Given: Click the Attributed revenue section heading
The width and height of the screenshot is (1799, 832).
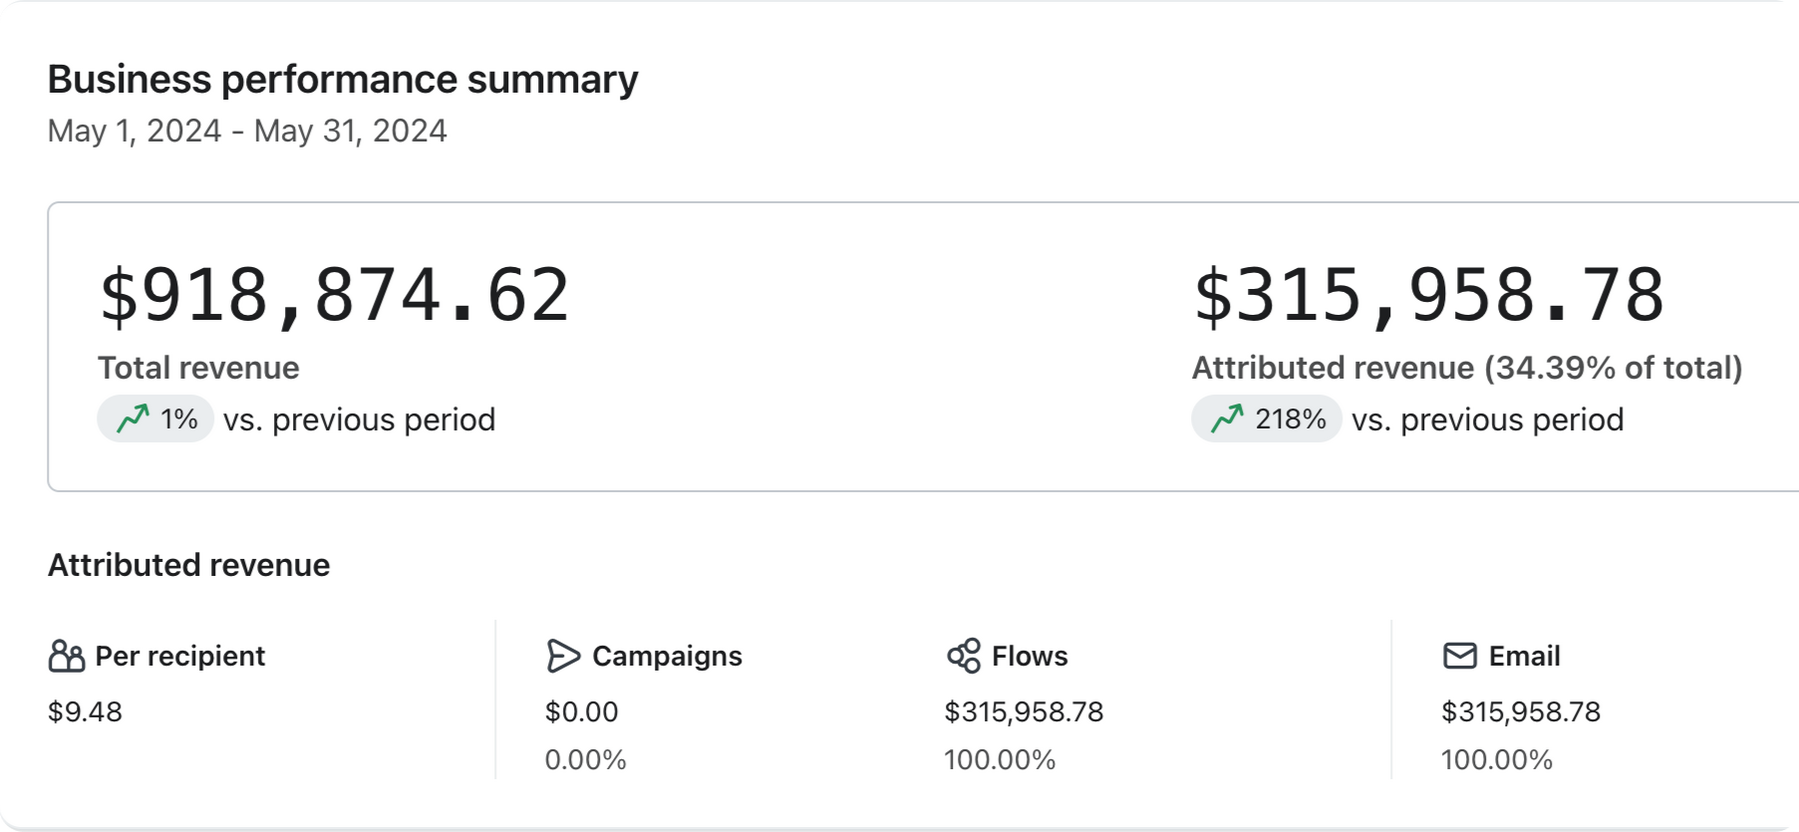Looking at the screenshot, I should 189,565.
